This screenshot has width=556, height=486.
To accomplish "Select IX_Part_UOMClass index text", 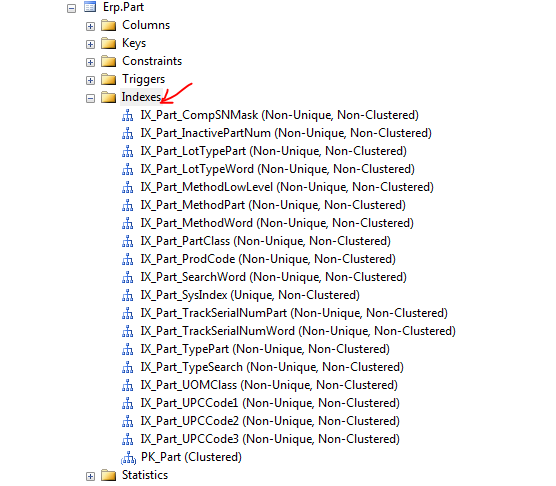I will click(x=269, y=386).
